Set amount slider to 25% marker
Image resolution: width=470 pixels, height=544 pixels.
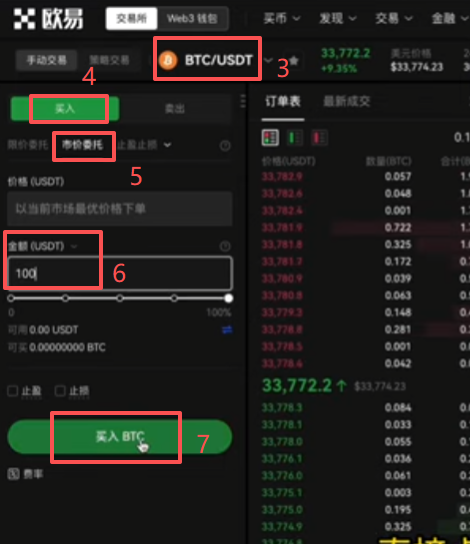65,298
